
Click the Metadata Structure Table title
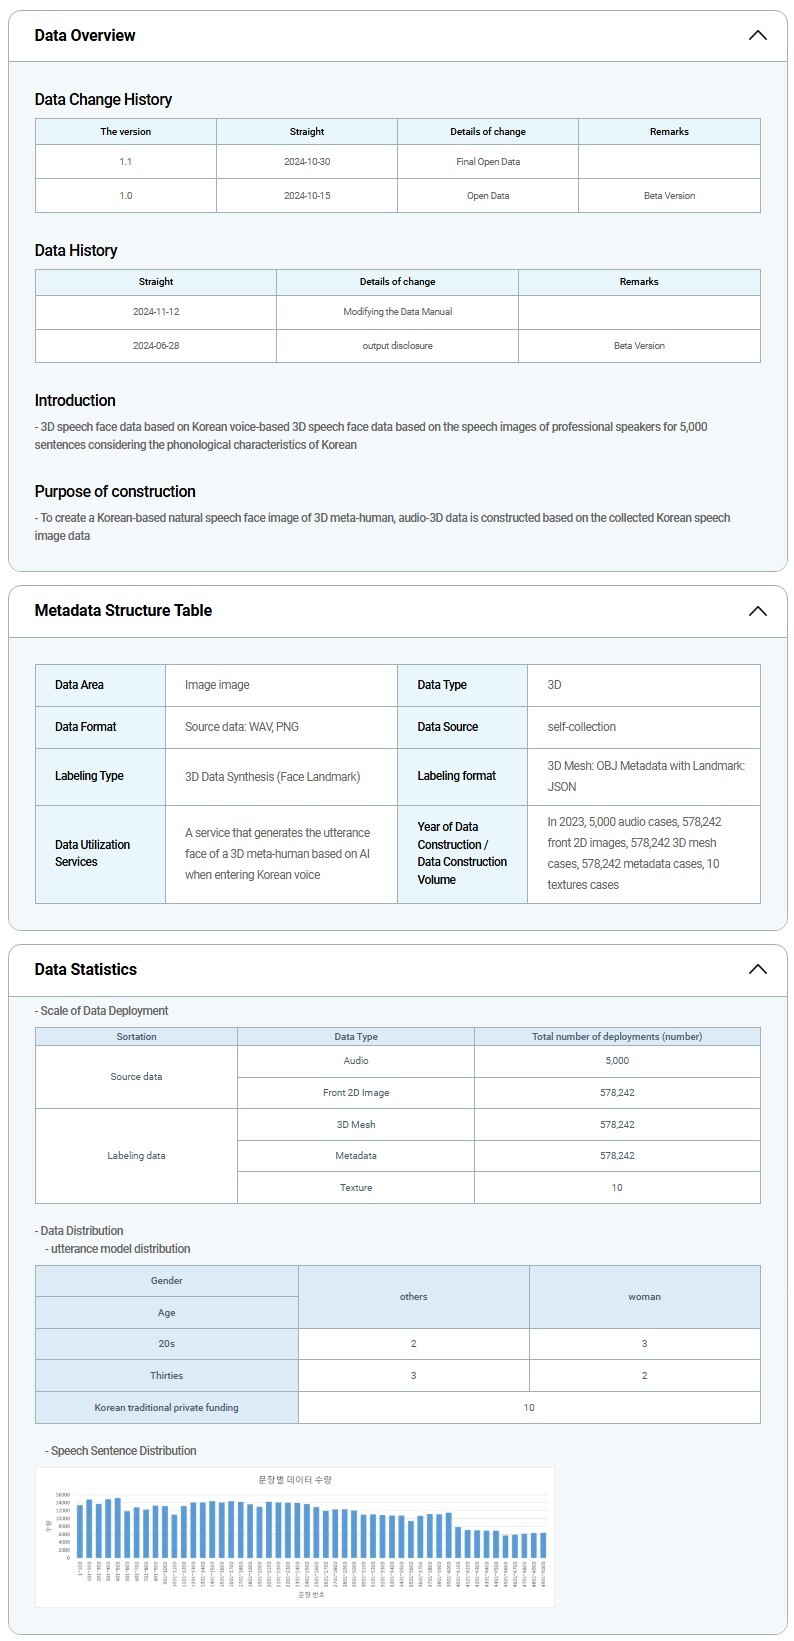tap(123, 611)
